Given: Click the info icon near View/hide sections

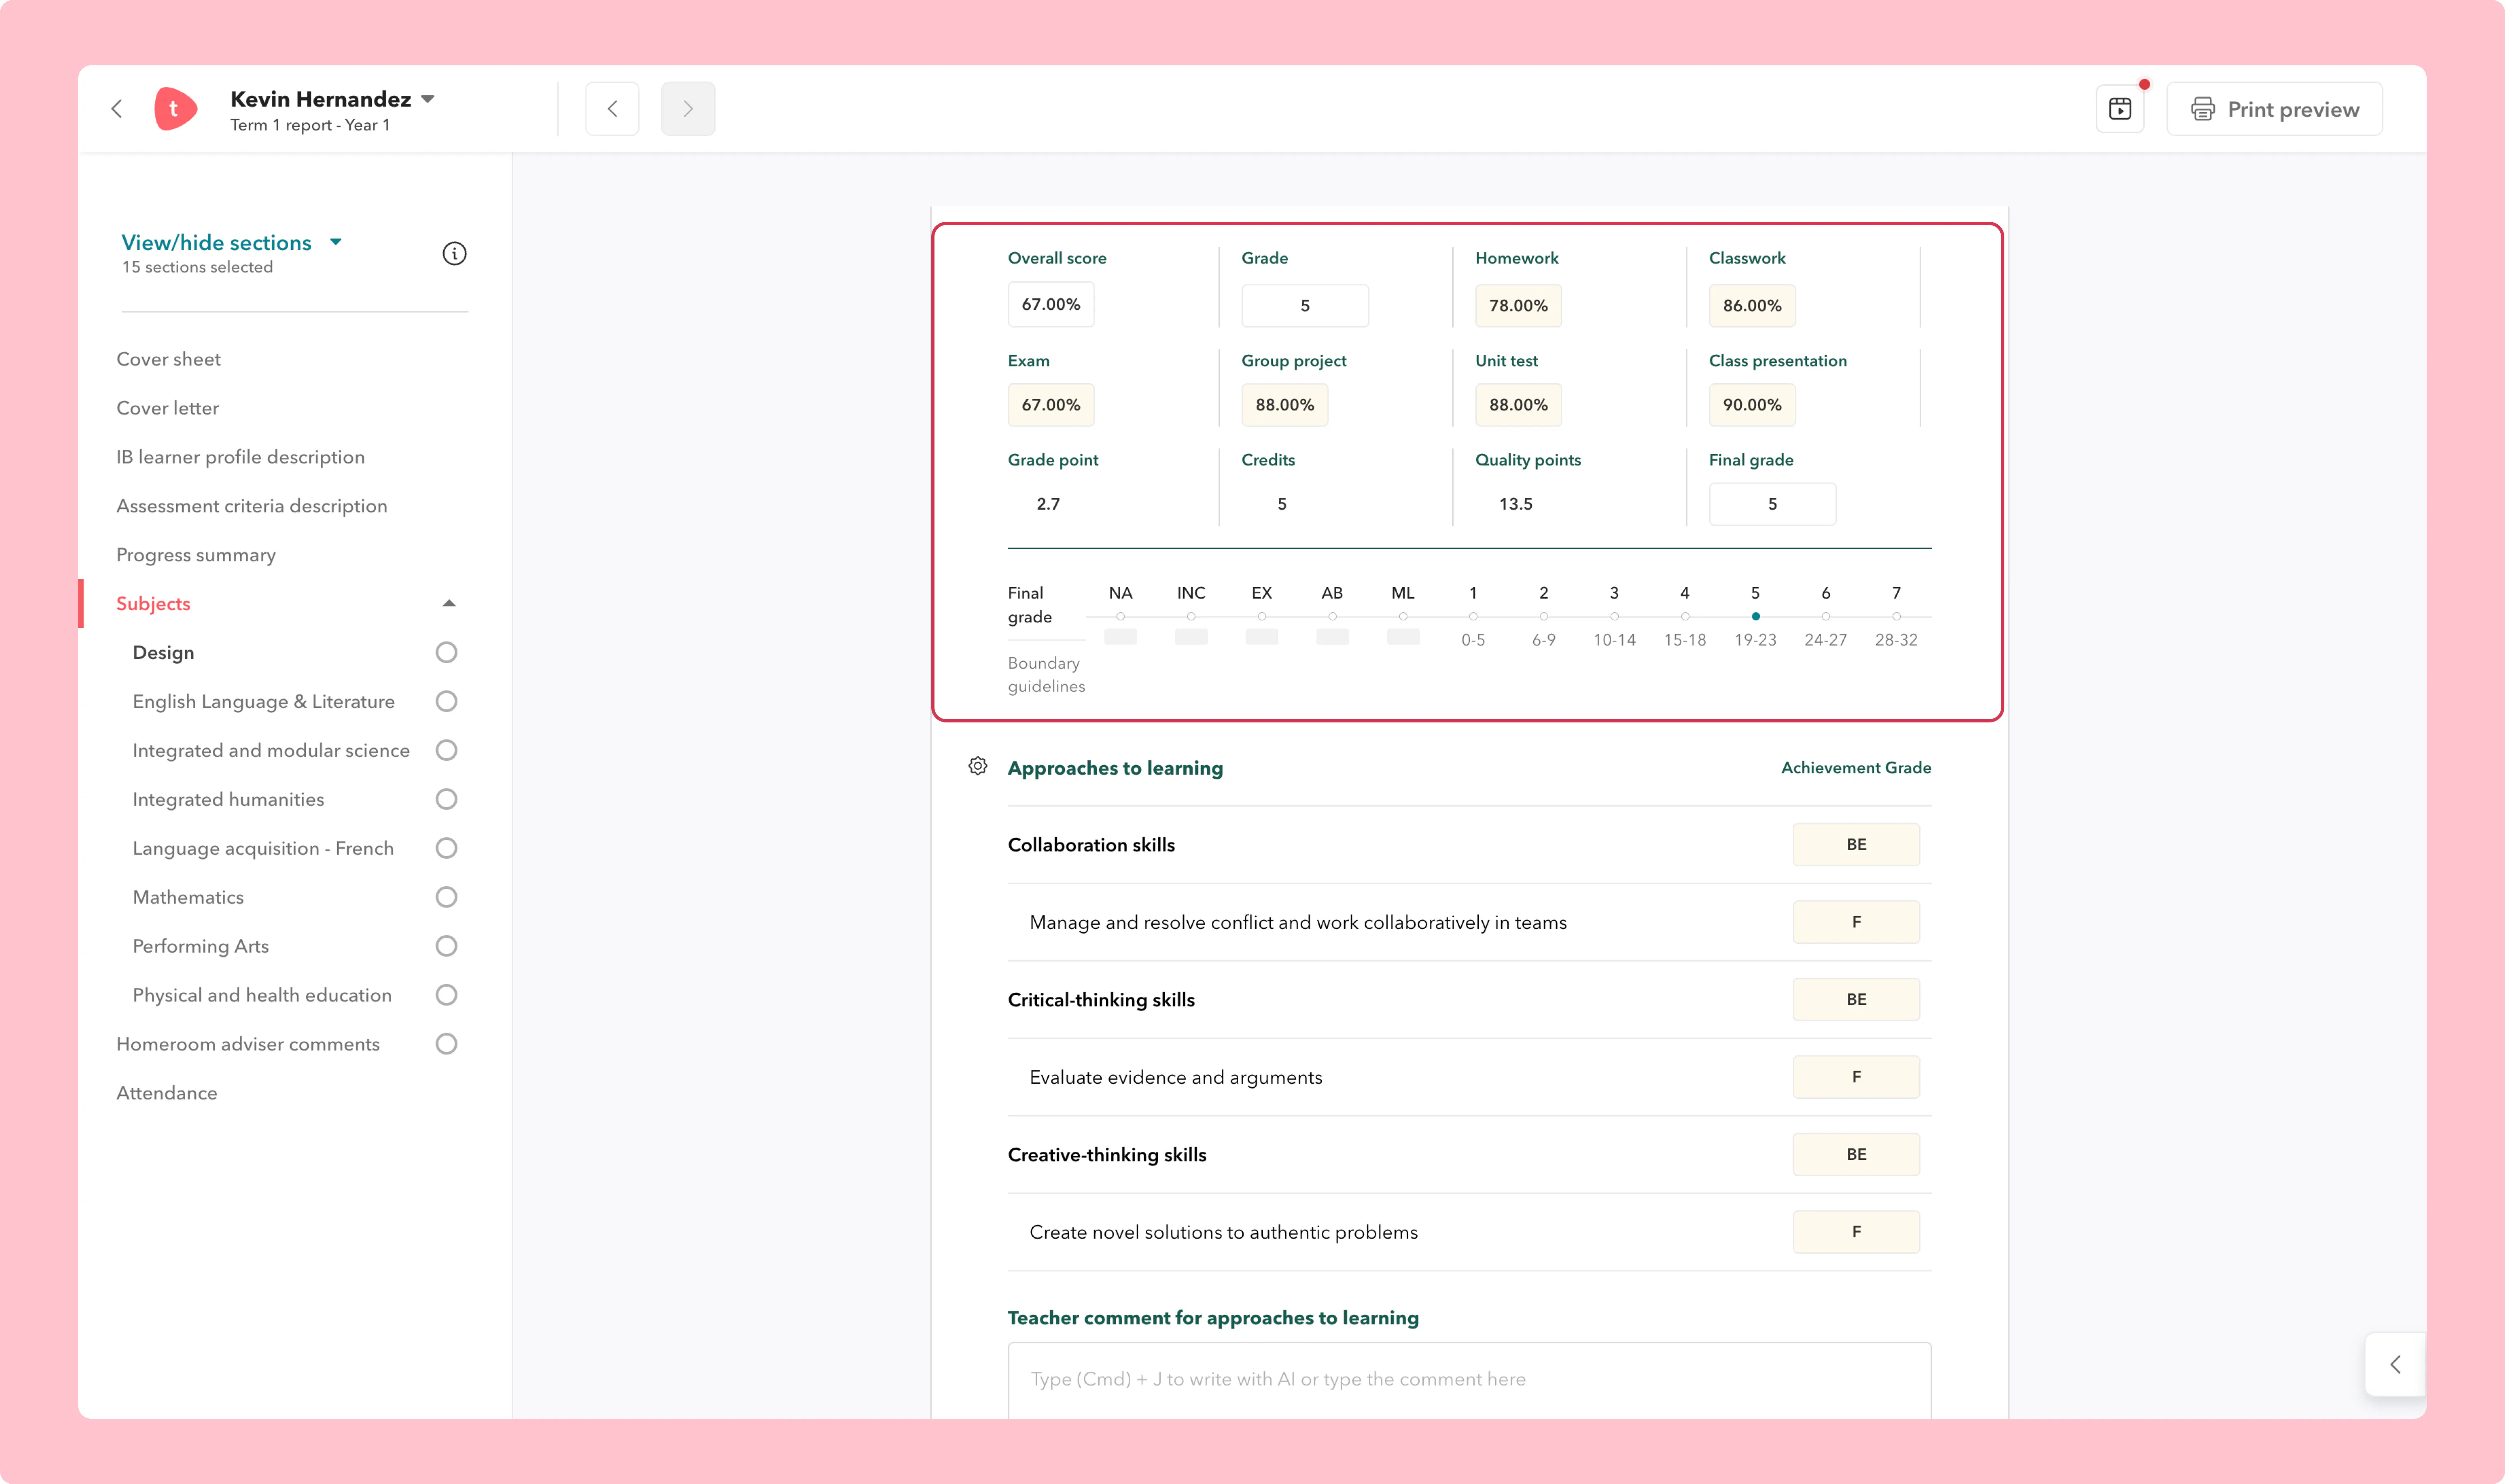Looking at the screenshot, I should (455, 253).
